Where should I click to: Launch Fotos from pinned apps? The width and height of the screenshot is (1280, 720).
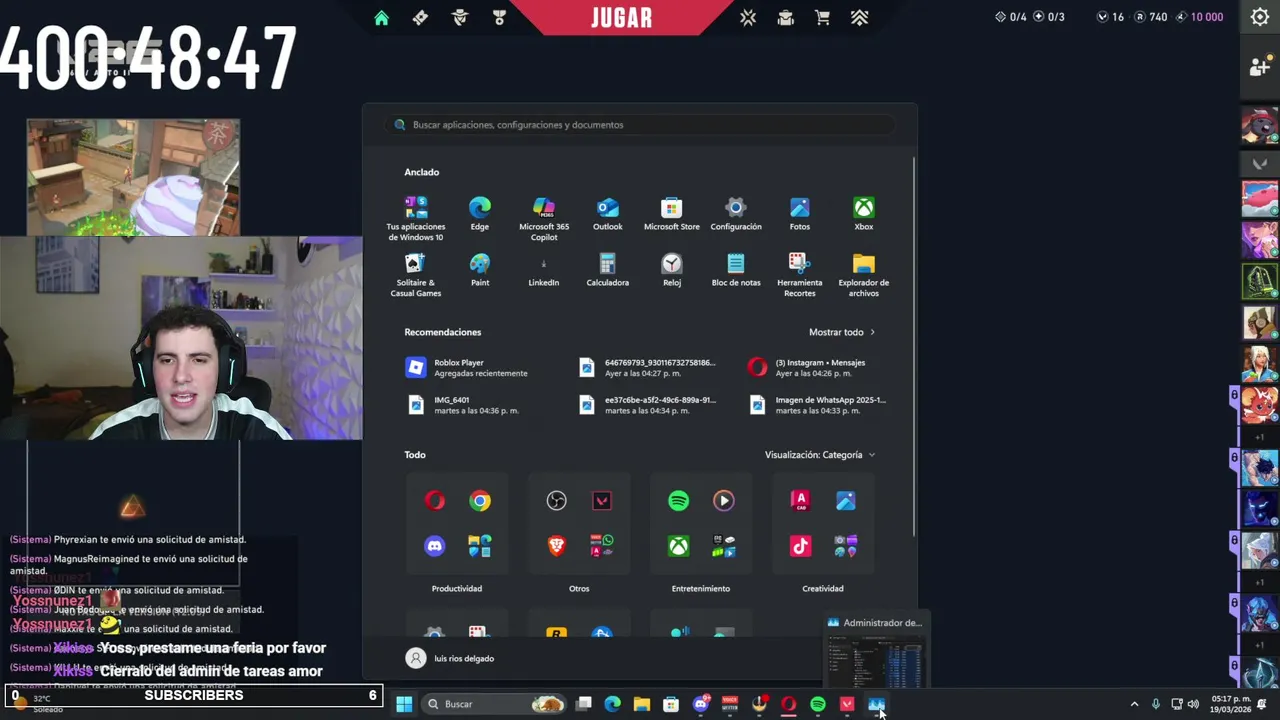pos(800,213)
